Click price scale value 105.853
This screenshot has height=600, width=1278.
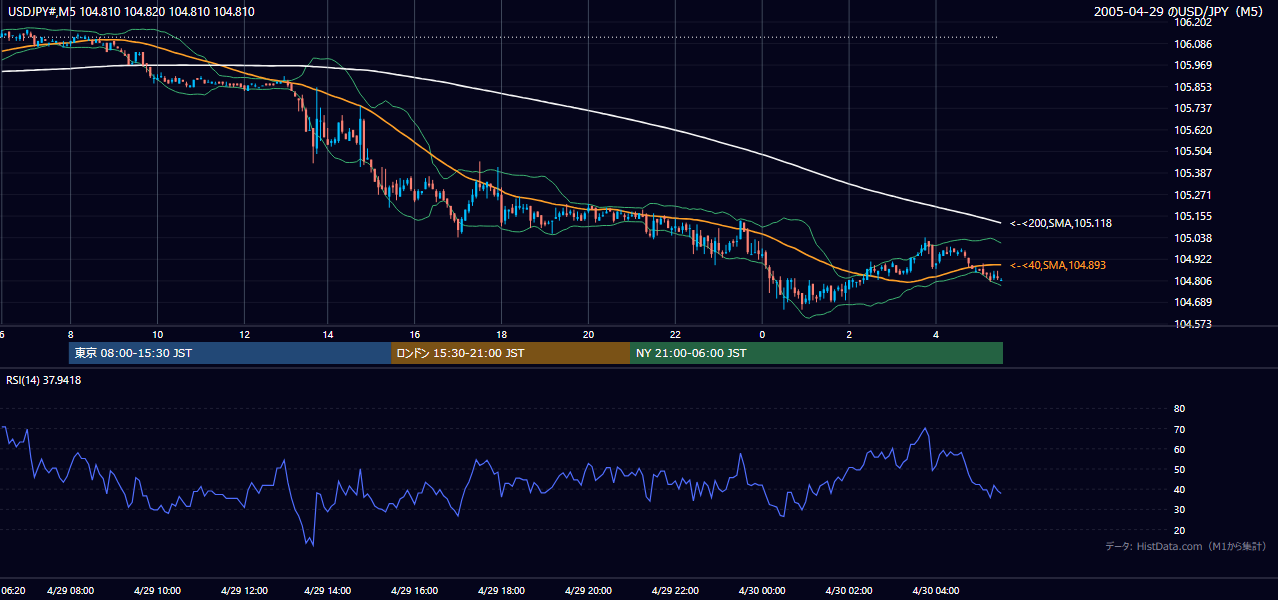(1193, 88)
